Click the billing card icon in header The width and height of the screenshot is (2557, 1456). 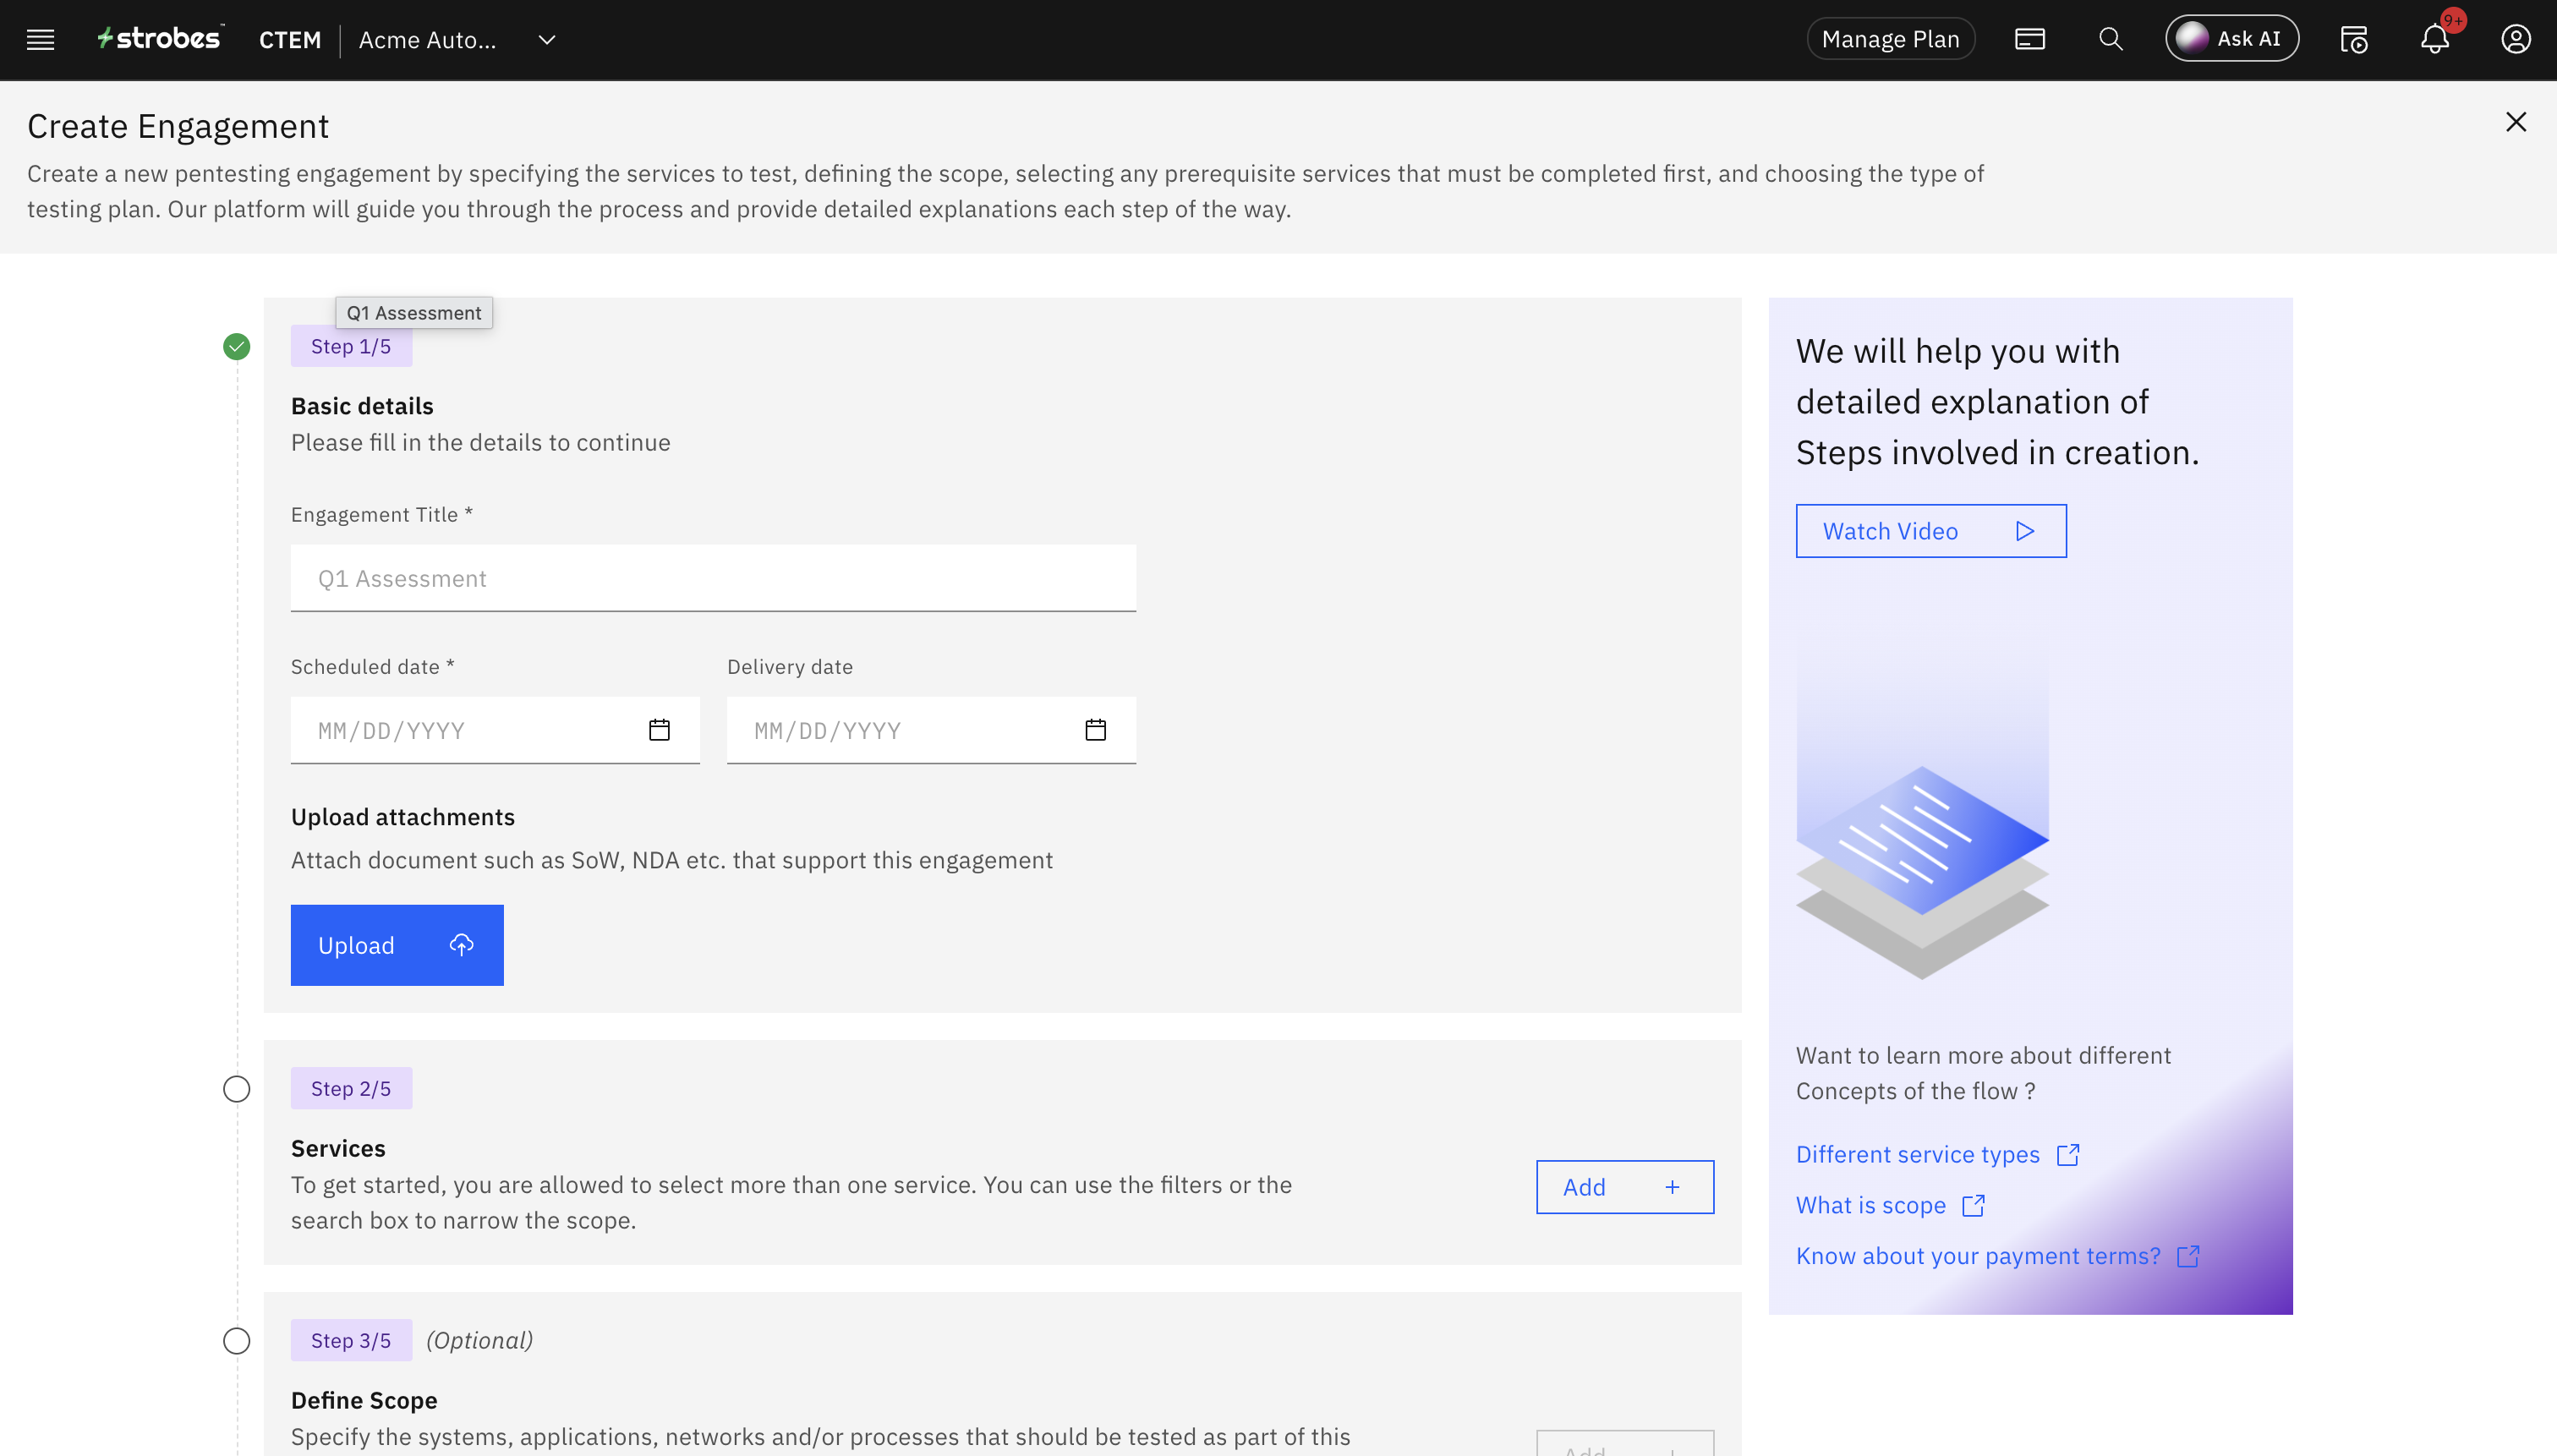tap(2029, 39)
